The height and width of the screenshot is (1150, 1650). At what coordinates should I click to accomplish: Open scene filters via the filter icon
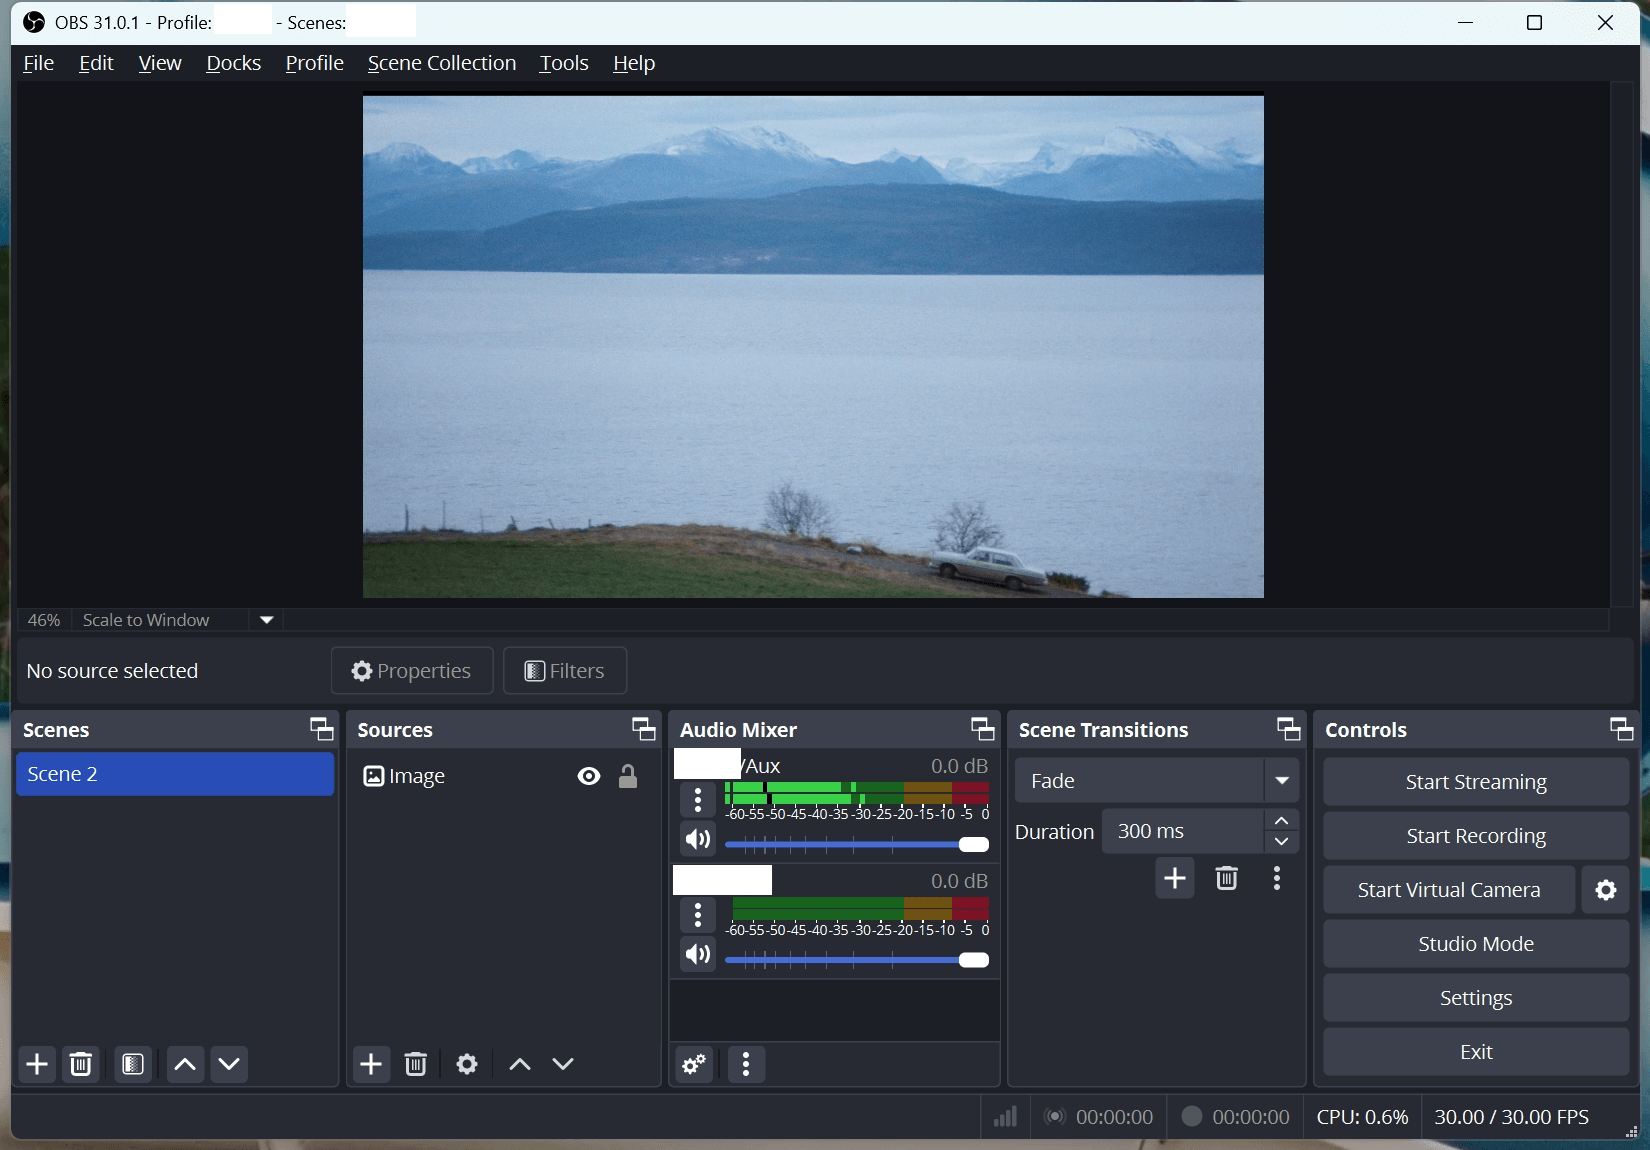[x=133, y=1064]
